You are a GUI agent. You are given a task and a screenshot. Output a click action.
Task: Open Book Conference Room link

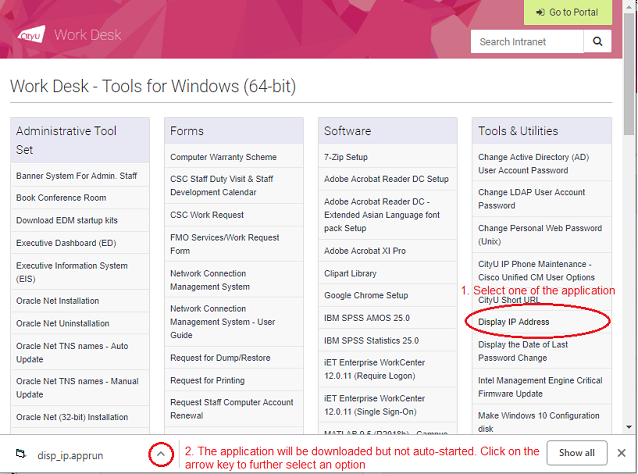click(x=61, y=198)
